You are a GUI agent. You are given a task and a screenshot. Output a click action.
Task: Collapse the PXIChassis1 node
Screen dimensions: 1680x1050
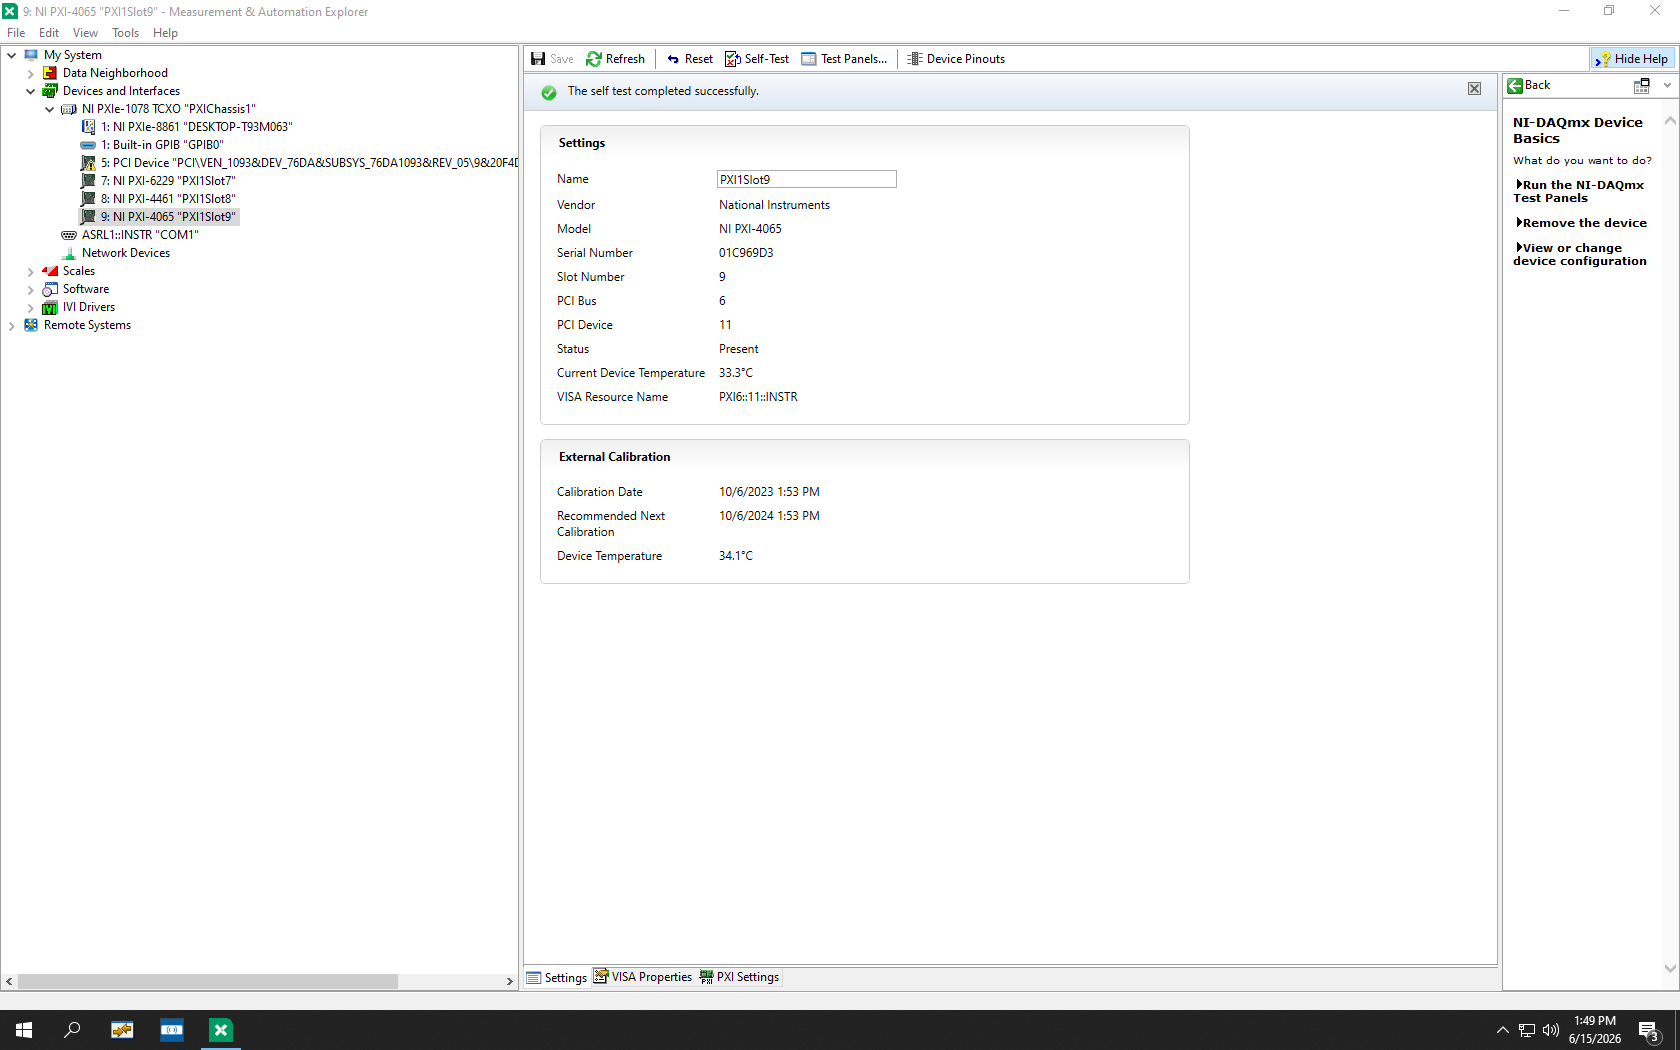coord(50,109)
